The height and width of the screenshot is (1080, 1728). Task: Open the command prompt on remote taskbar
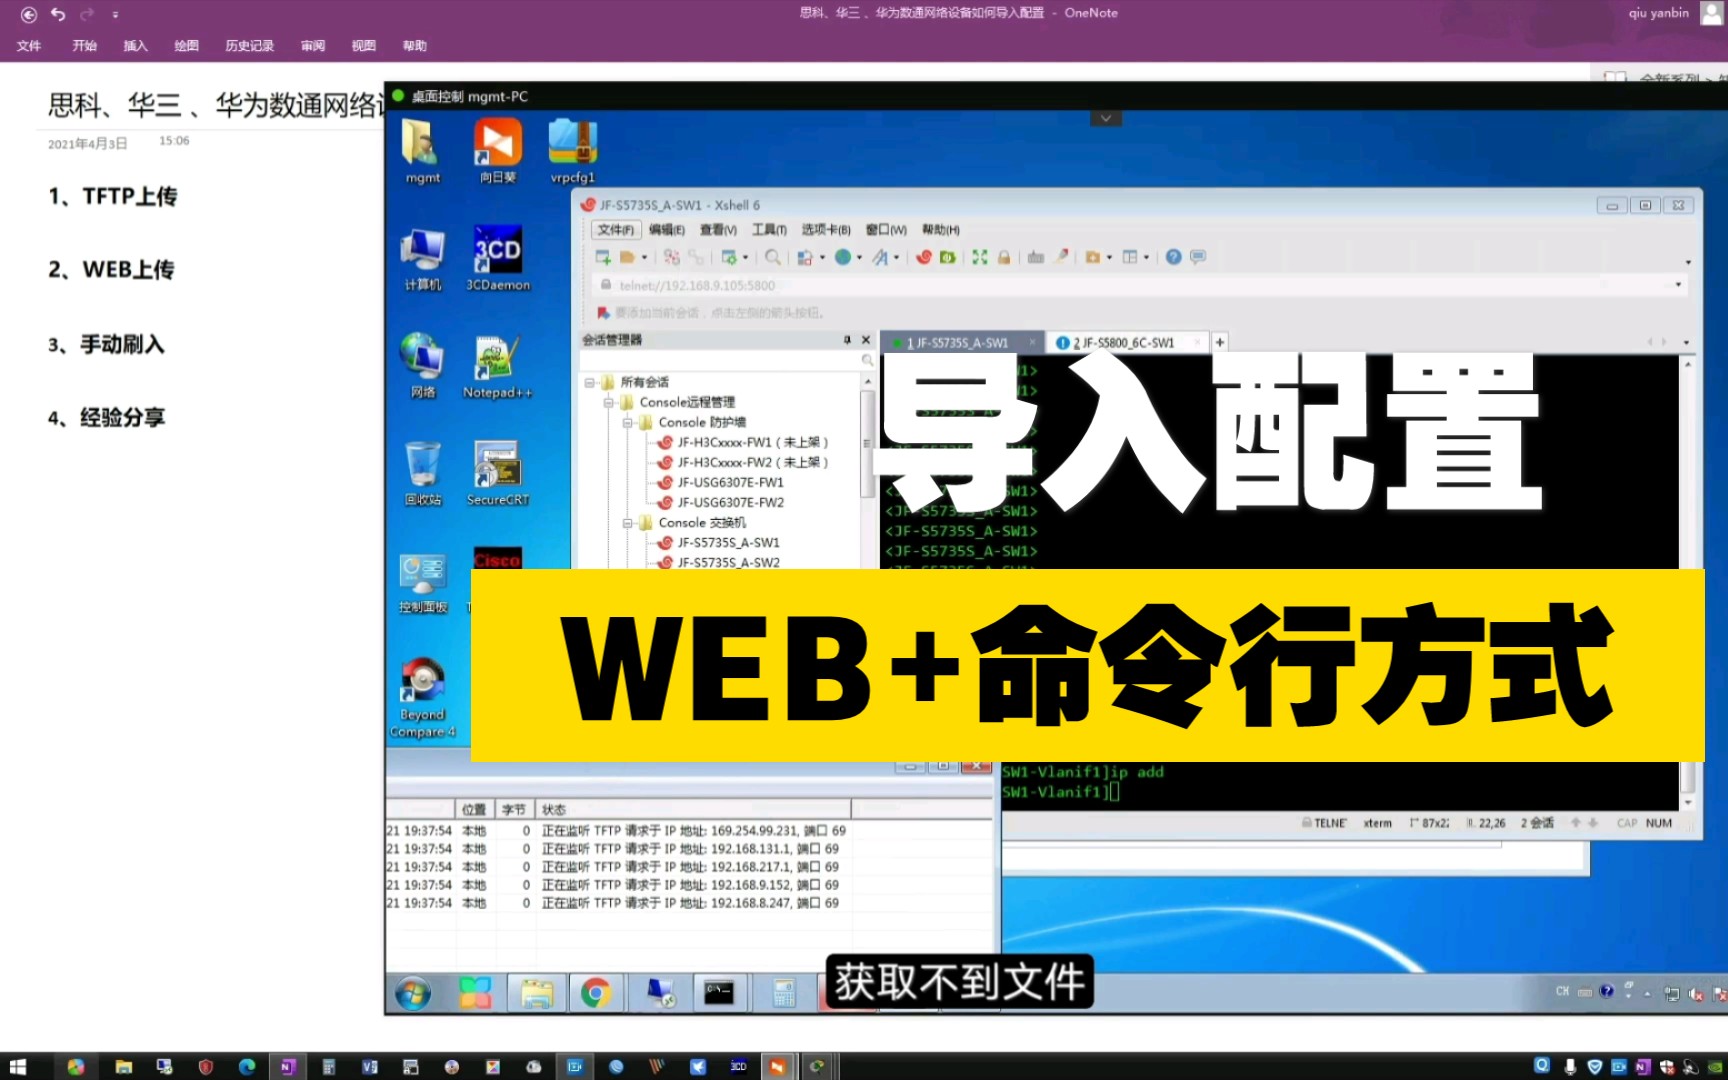(719, 993)
